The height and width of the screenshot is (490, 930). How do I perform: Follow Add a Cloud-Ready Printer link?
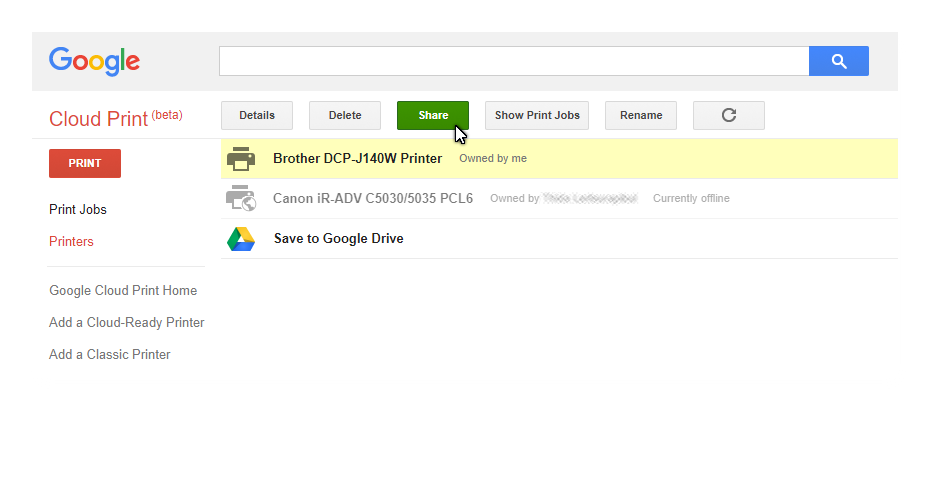[x=127, y=323]
